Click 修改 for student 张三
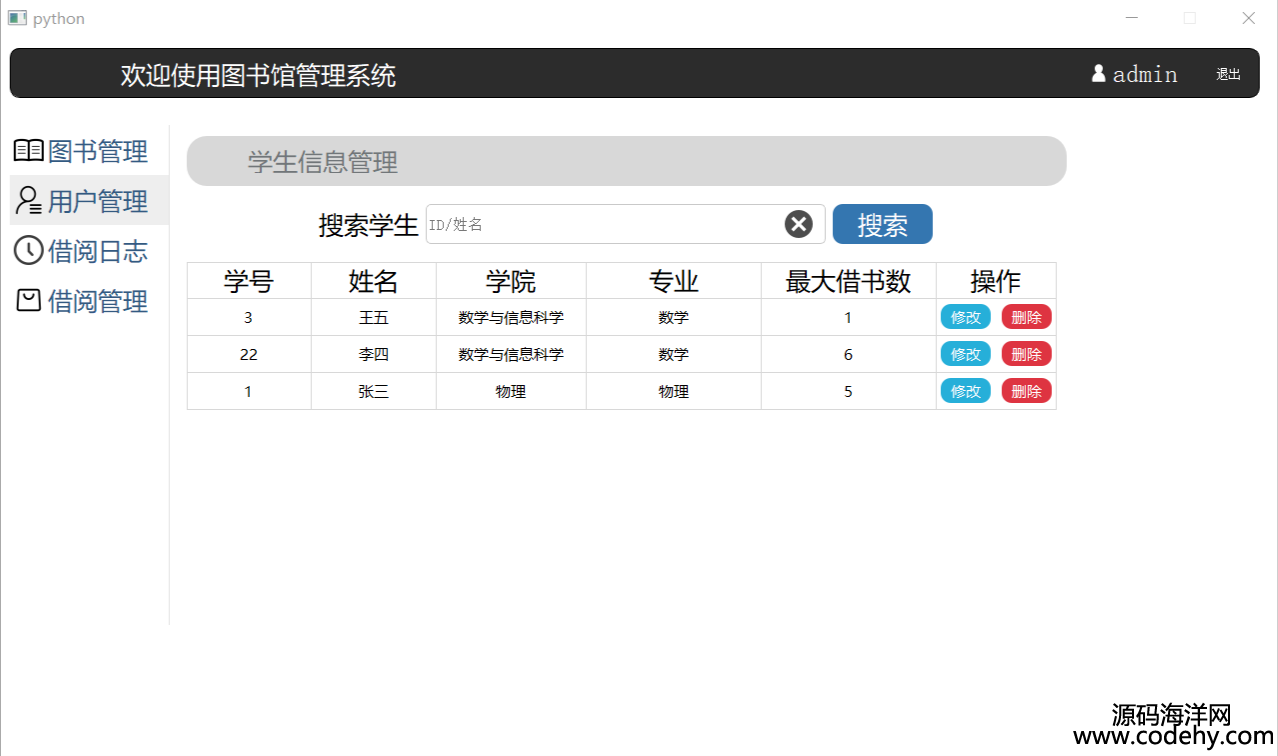 click(x=965, y=391)
